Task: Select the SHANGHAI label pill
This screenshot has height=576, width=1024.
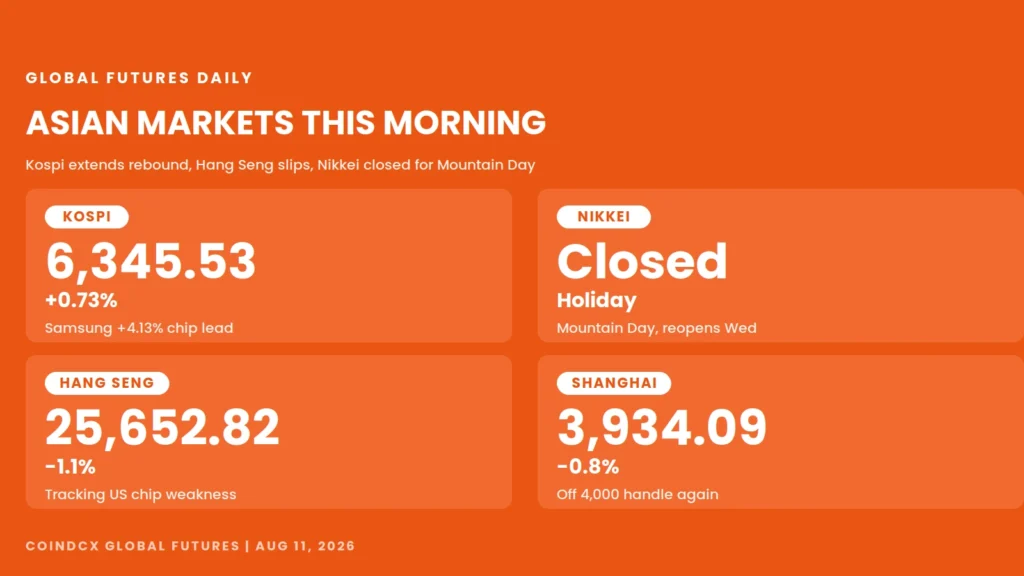Action: [614, 383]
